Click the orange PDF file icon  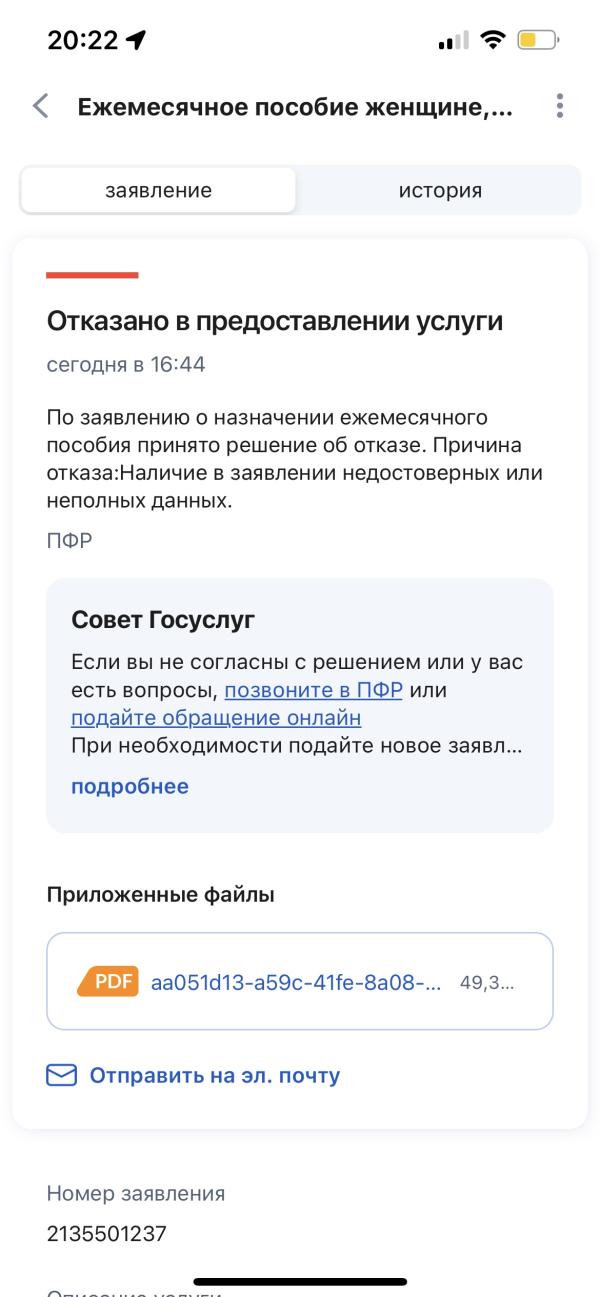(x=108, y=981)
